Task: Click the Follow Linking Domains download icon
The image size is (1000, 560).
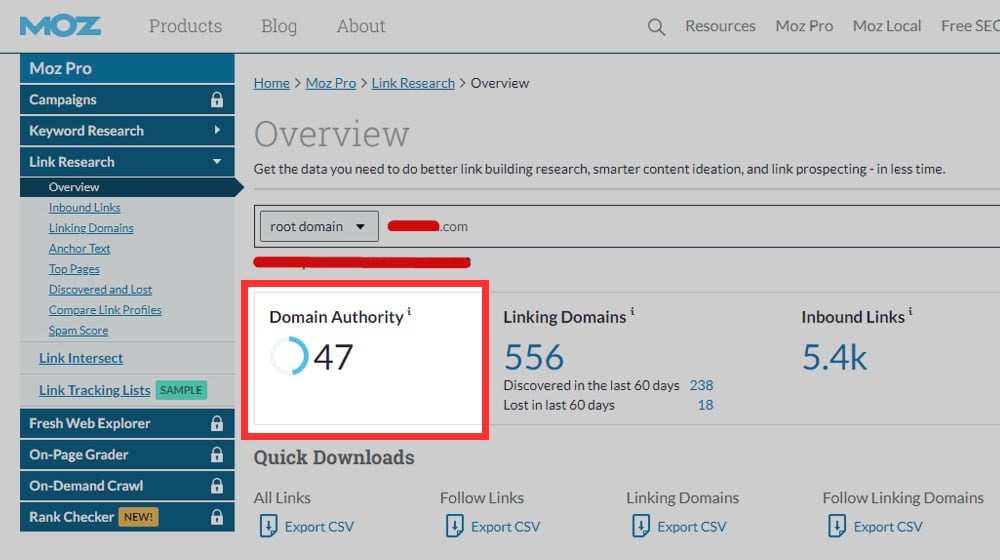Action: point(836,526)
